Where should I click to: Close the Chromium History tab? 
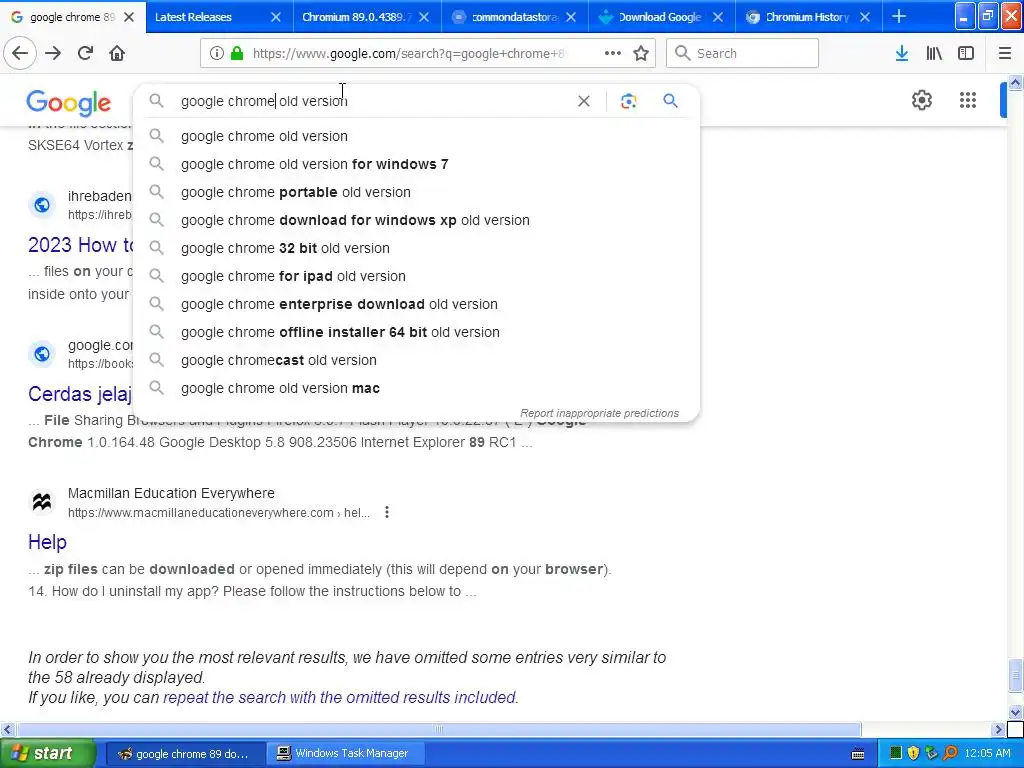(865, 17)
